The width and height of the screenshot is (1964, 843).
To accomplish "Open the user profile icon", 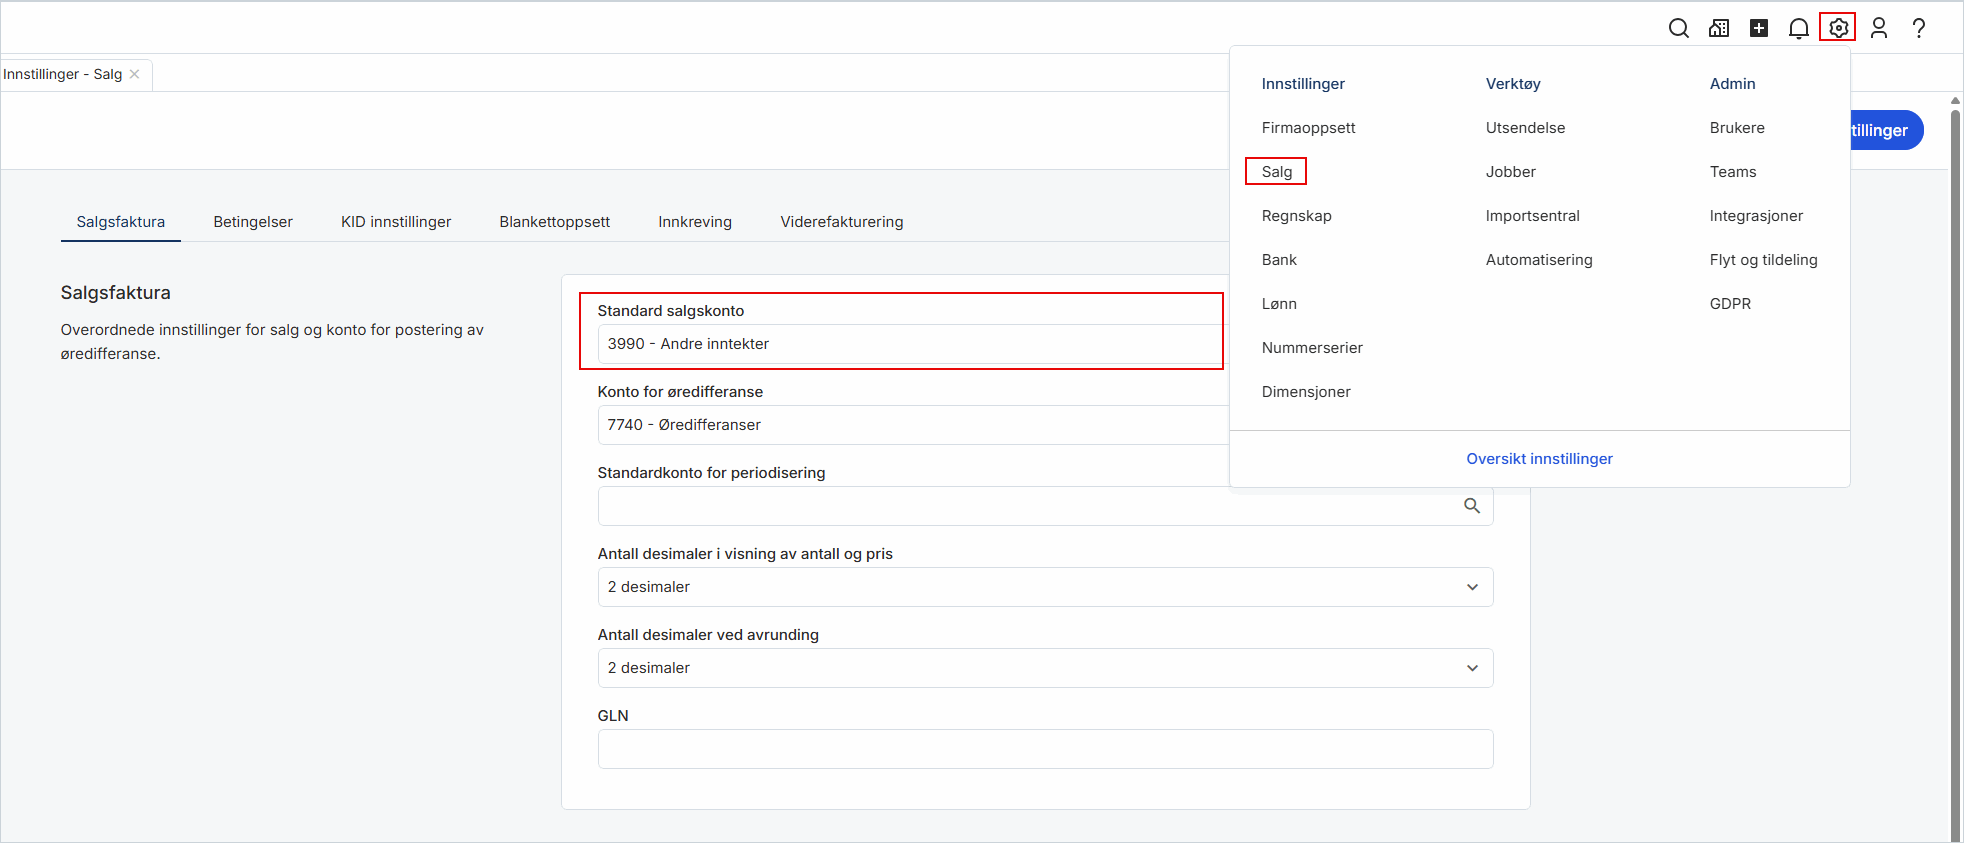I will pos(1879,28).
